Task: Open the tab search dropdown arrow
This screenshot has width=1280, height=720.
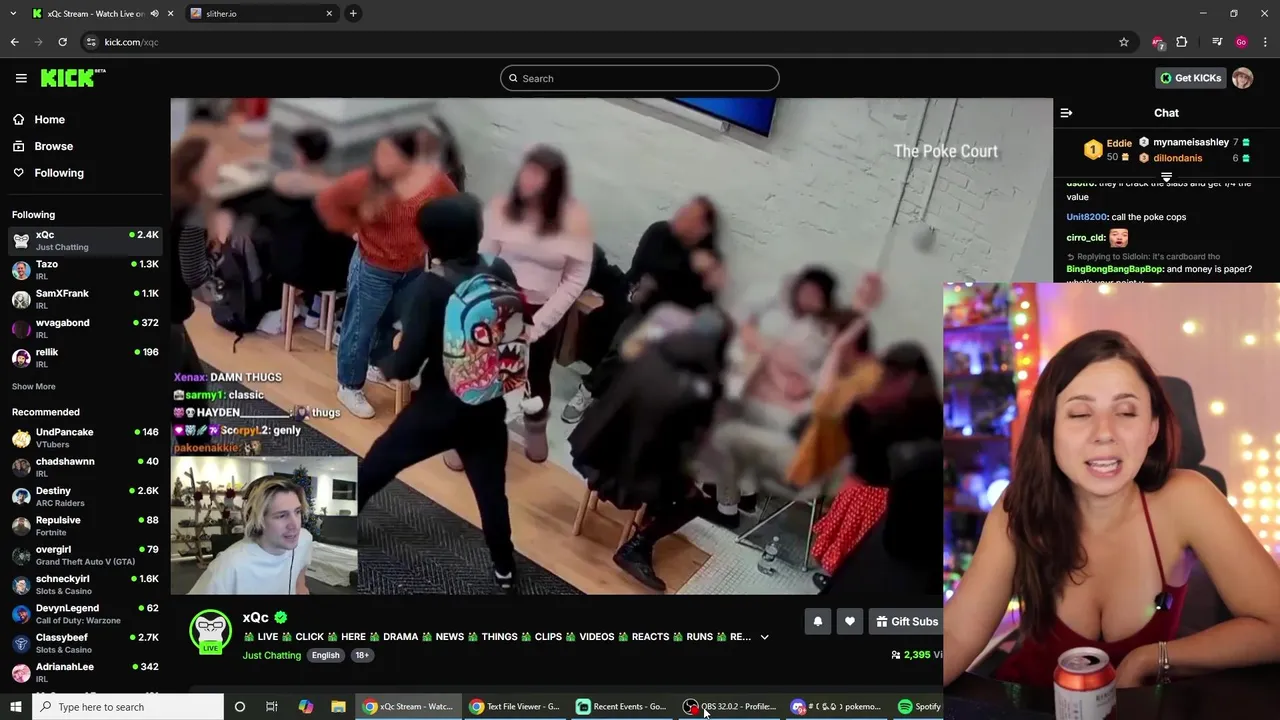Action: (x=11, y=14)
